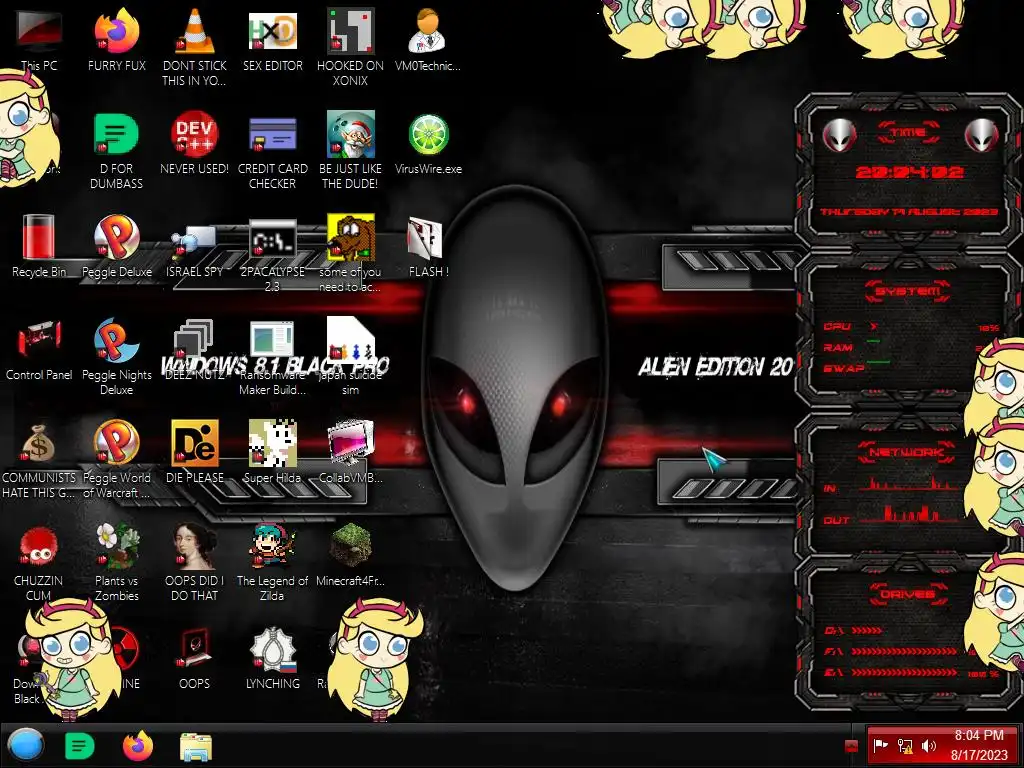
Task: Click the NETWORK gadget panel header
Action: tap(907, 452)
